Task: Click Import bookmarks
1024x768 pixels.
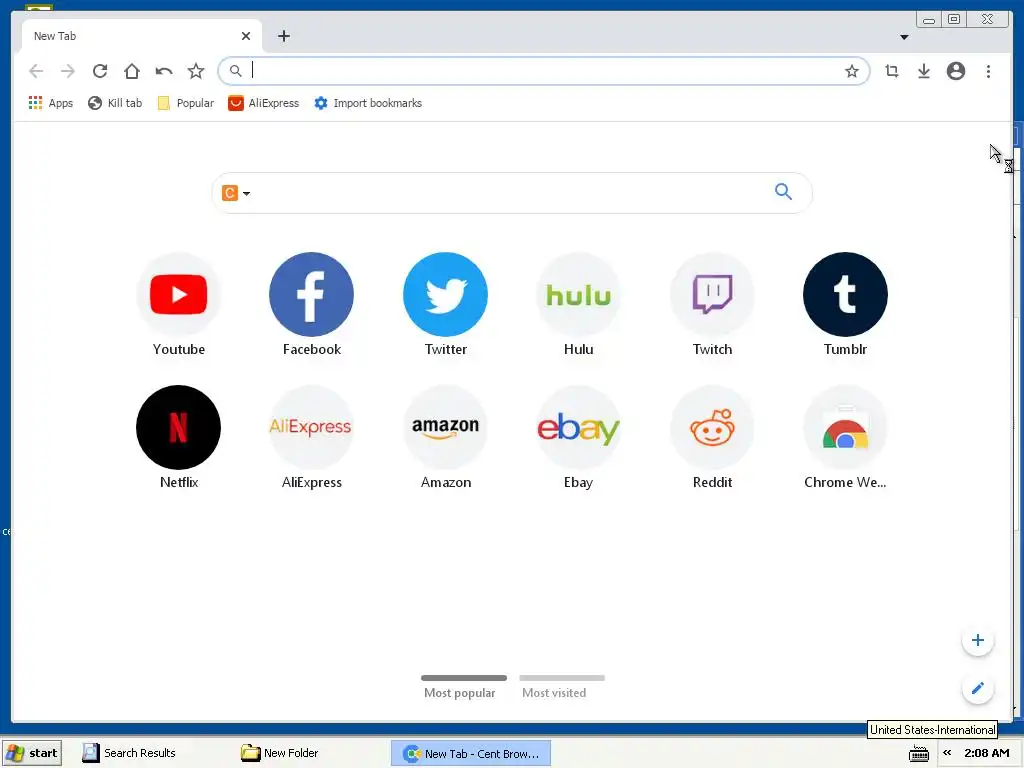Action: tap(368, 103)
